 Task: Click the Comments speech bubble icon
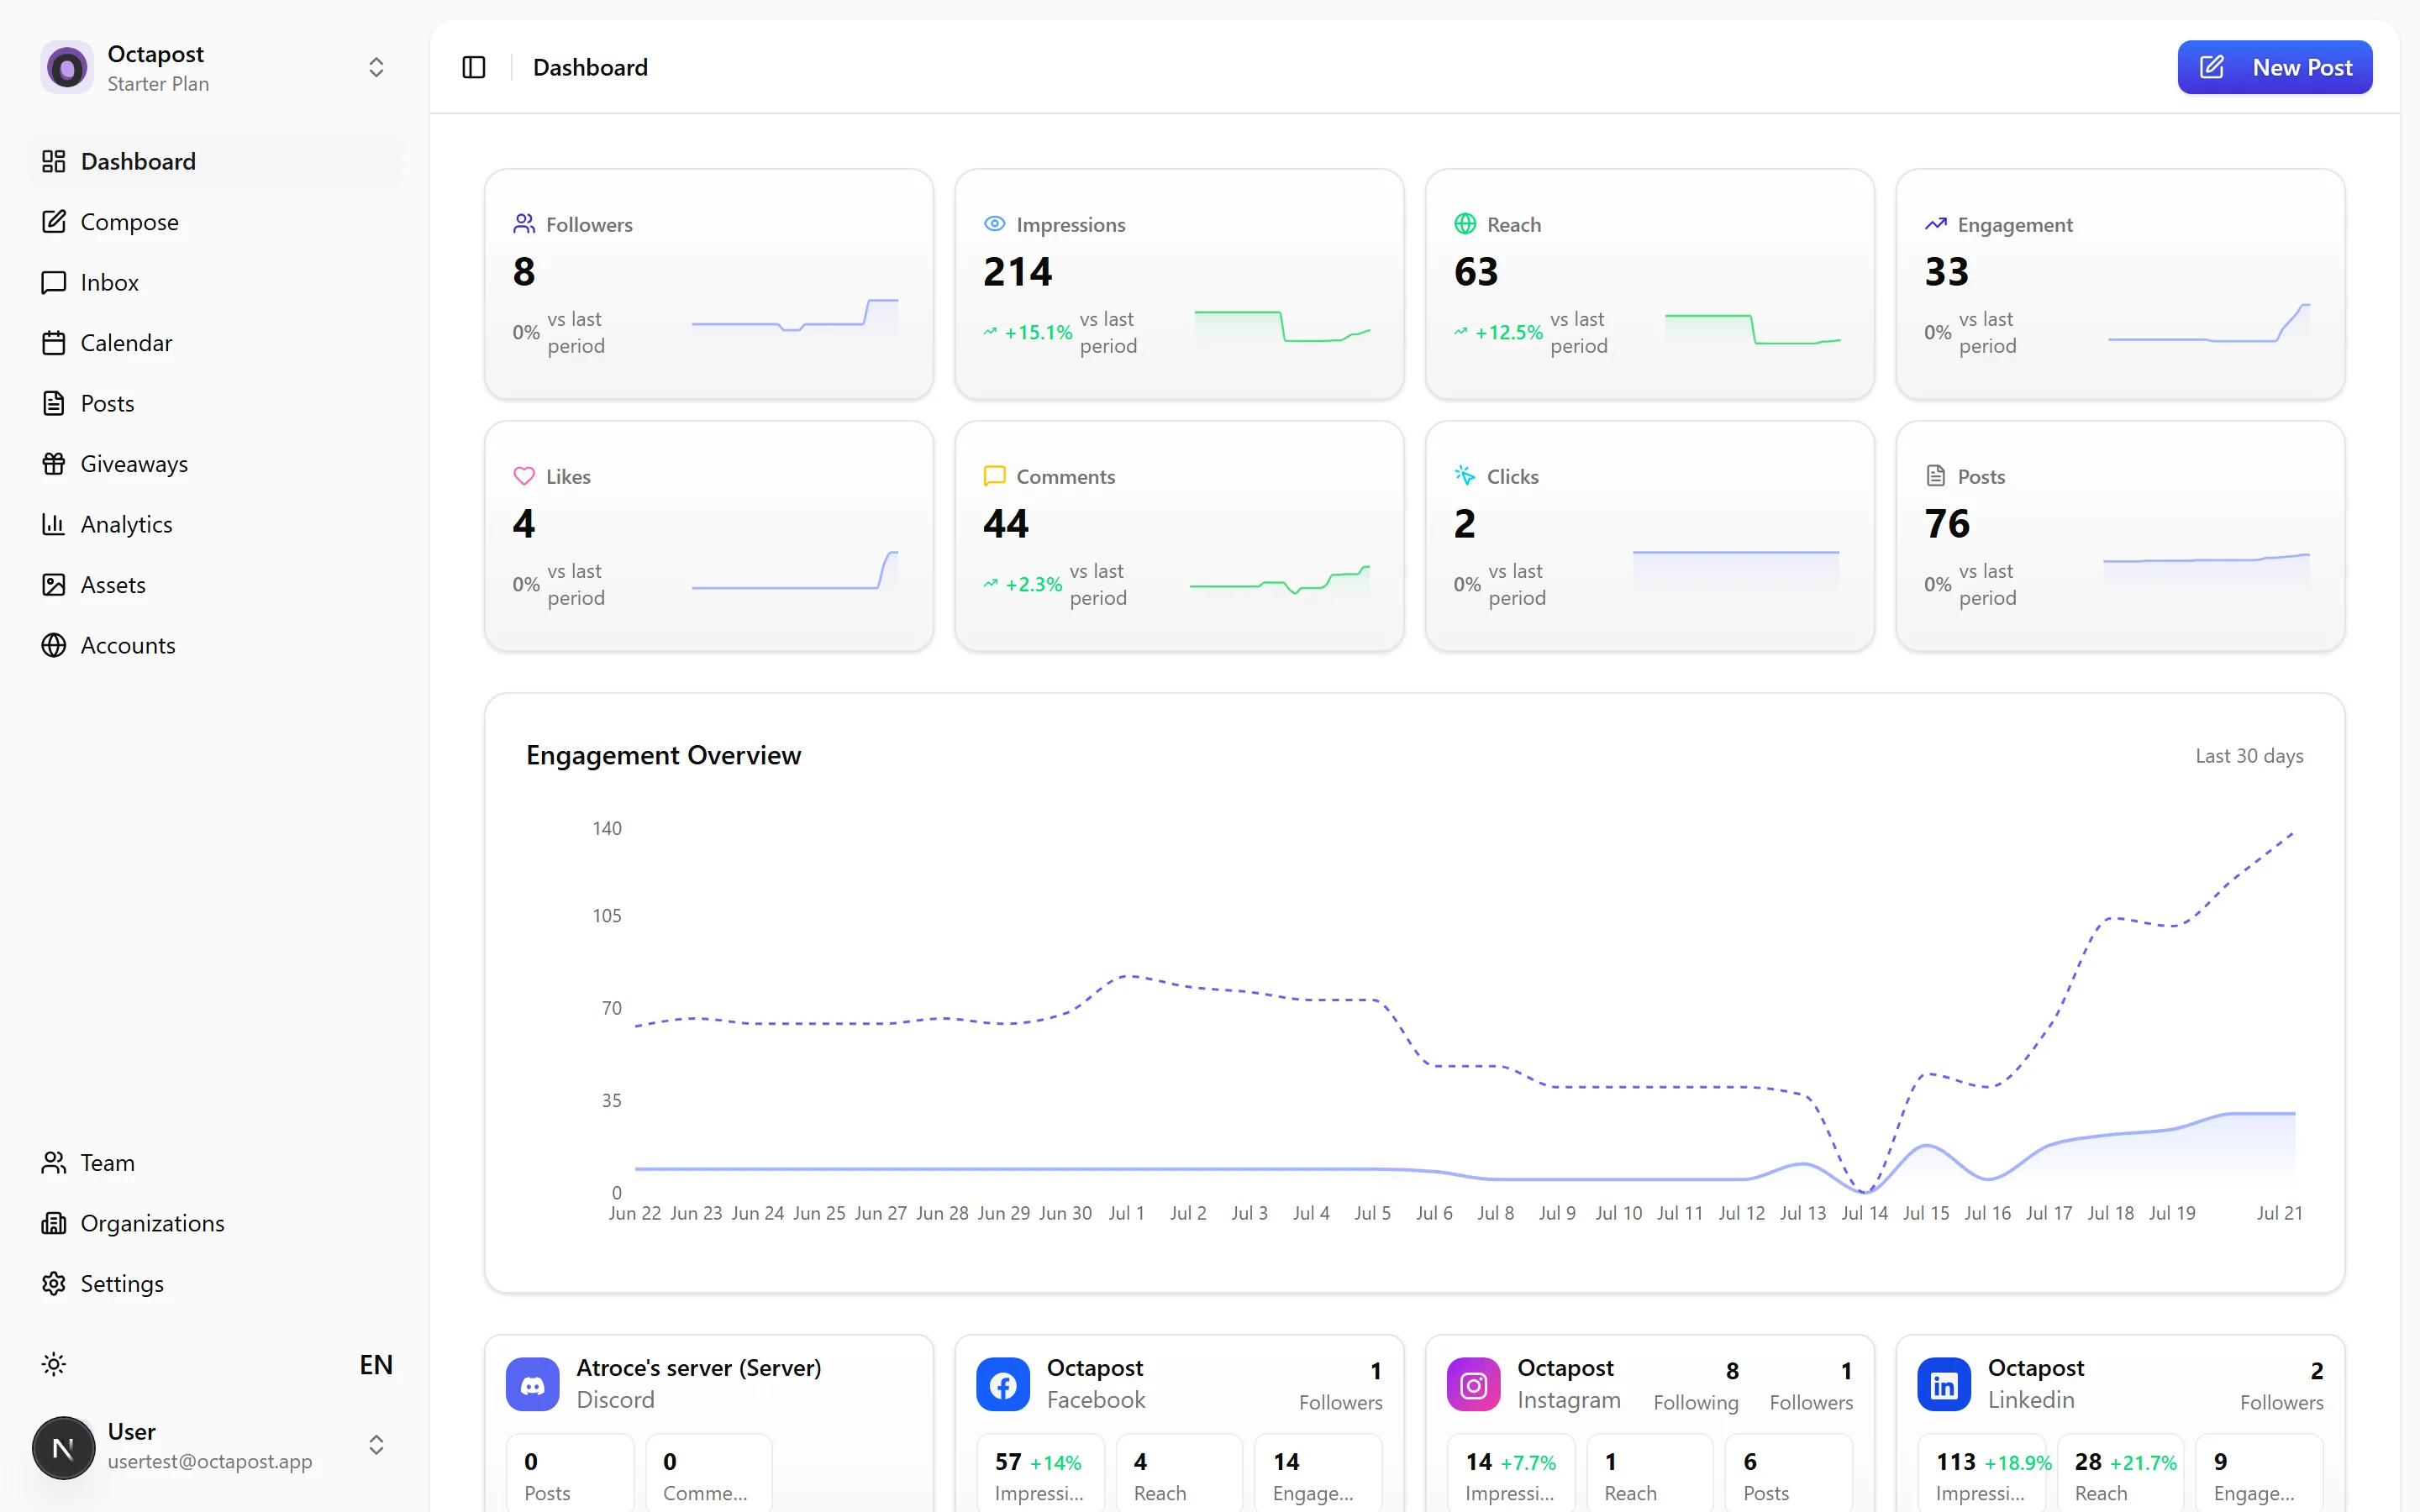994,476
